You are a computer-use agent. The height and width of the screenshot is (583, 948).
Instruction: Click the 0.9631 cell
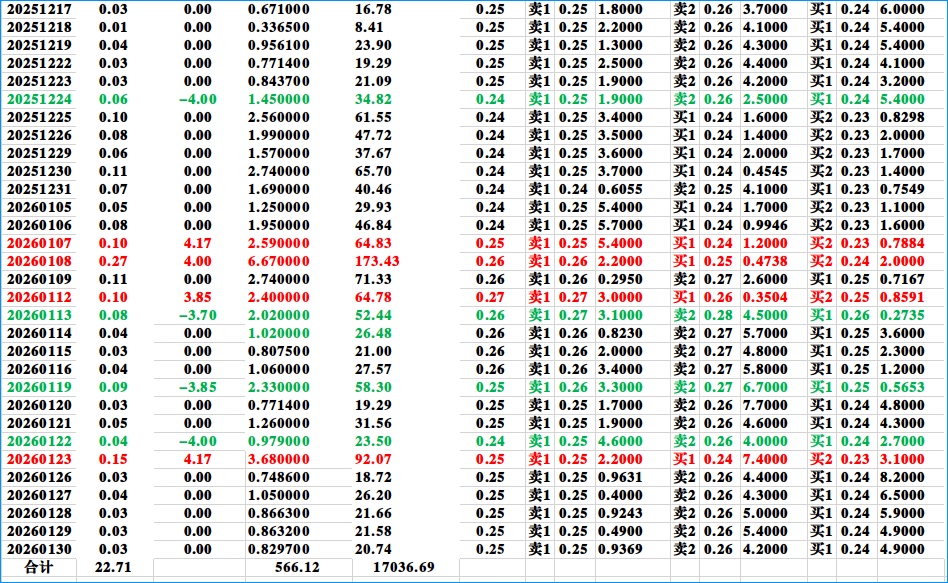tap(620, 477)
